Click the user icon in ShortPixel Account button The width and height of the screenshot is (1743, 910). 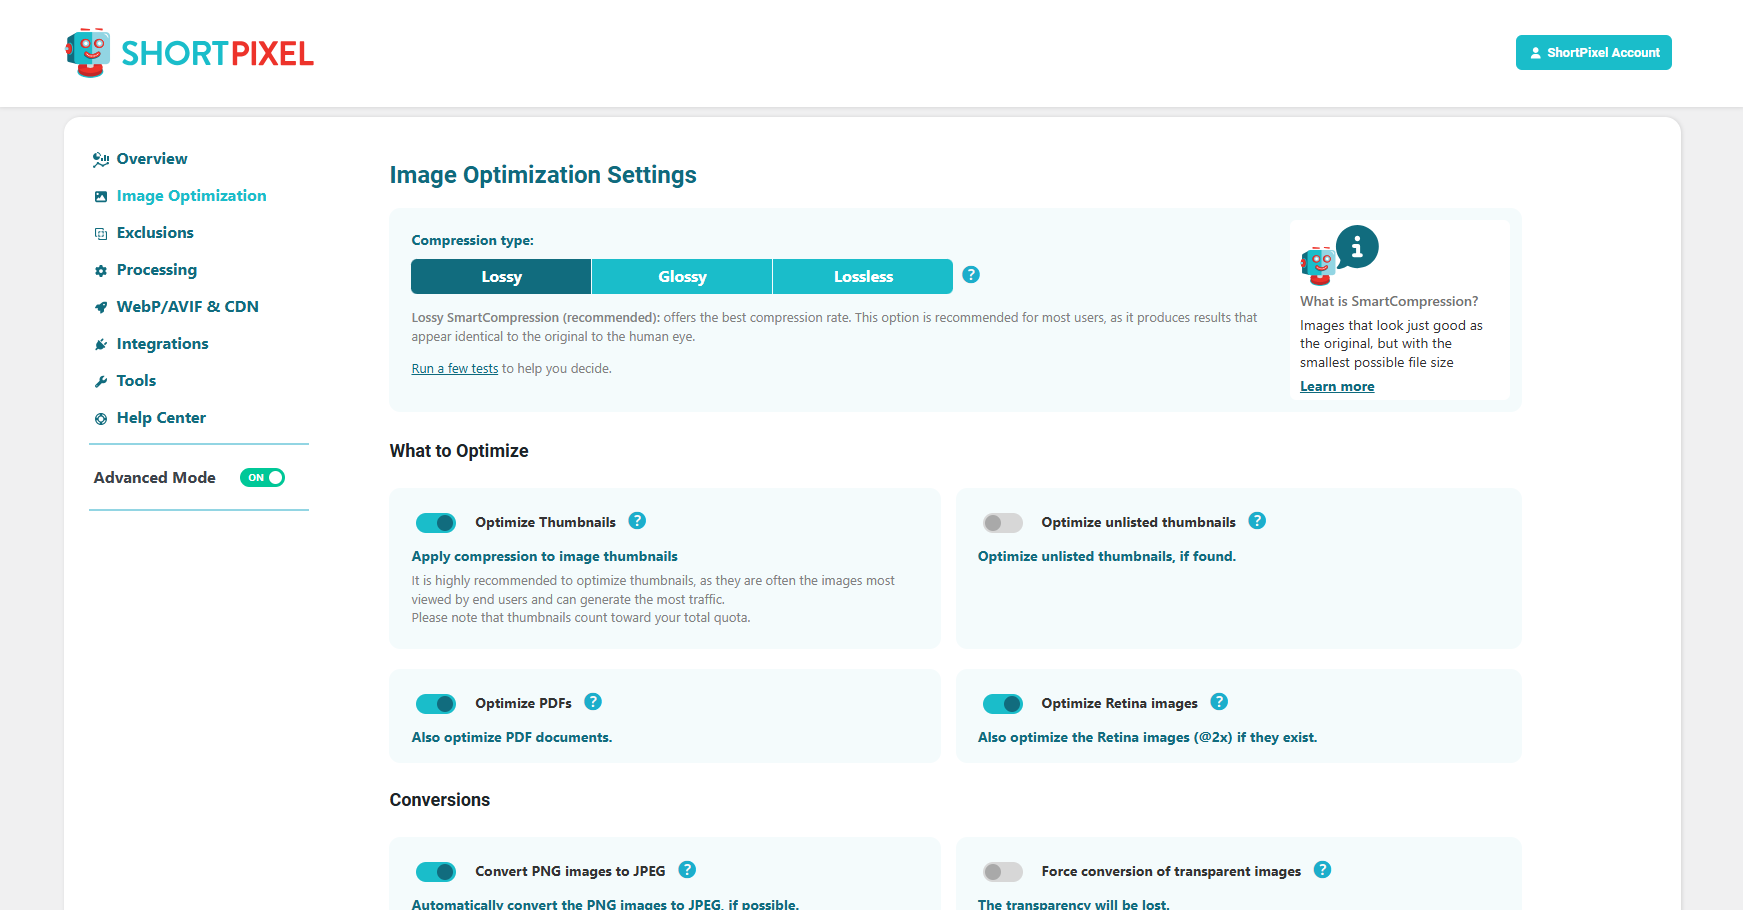point(1536,53)
